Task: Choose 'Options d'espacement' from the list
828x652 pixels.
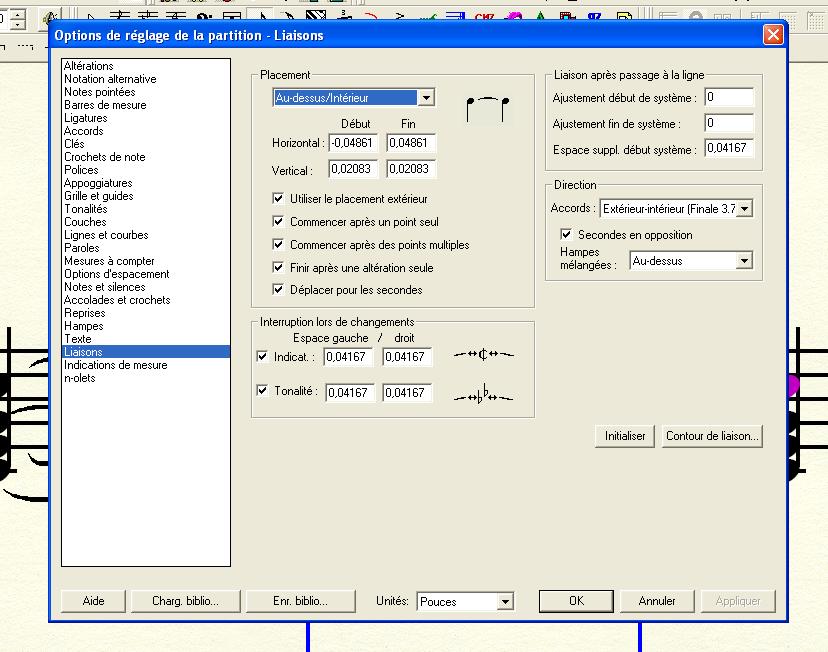Action: pos(117,274)
